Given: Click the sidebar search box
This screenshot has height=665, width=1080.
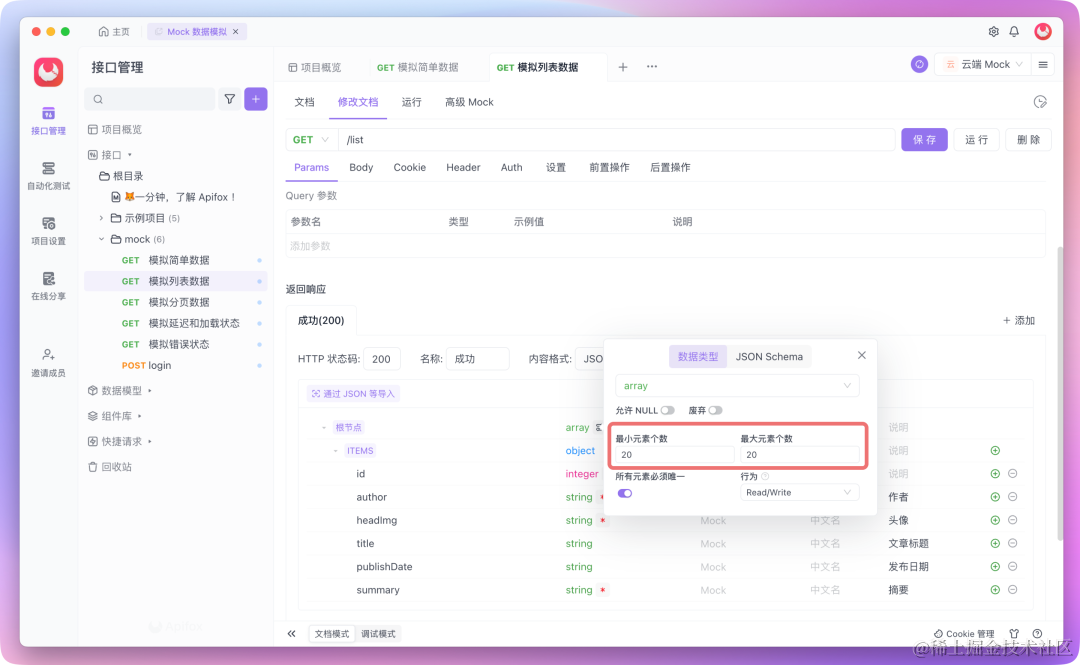Looking at the screenshot, I should [x=149, y=99].
